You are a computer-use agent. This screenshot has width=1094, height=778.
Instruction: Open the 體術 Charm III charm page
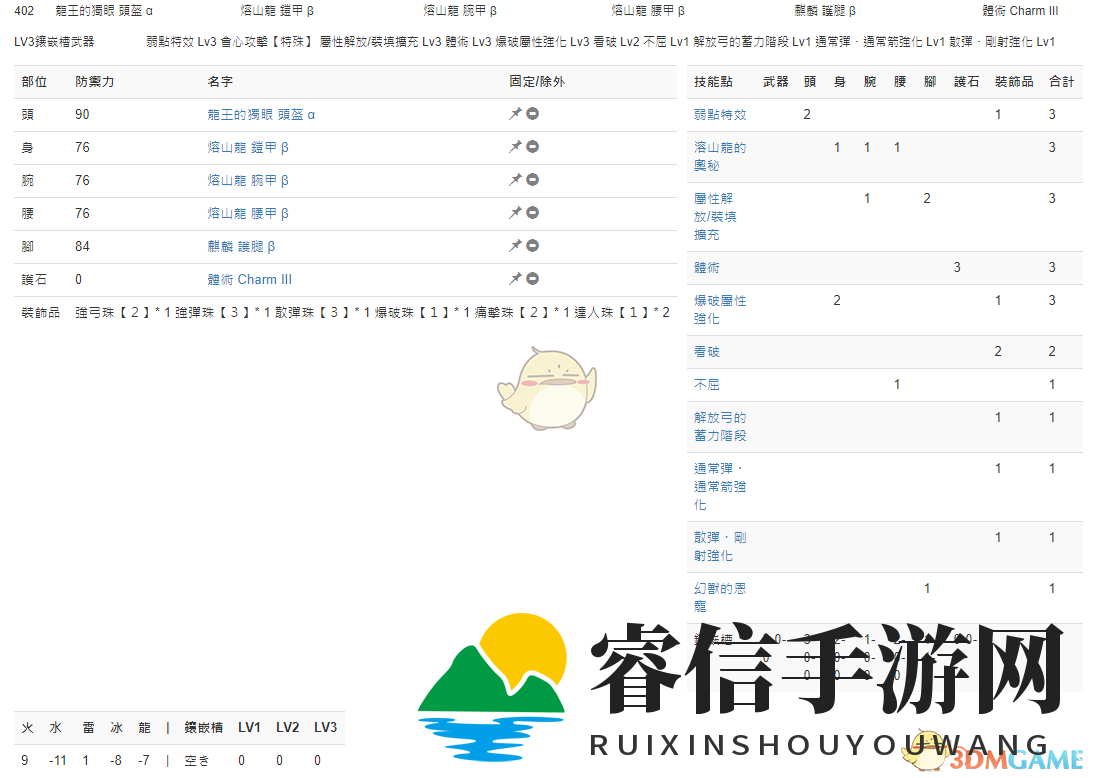(249, 279)
